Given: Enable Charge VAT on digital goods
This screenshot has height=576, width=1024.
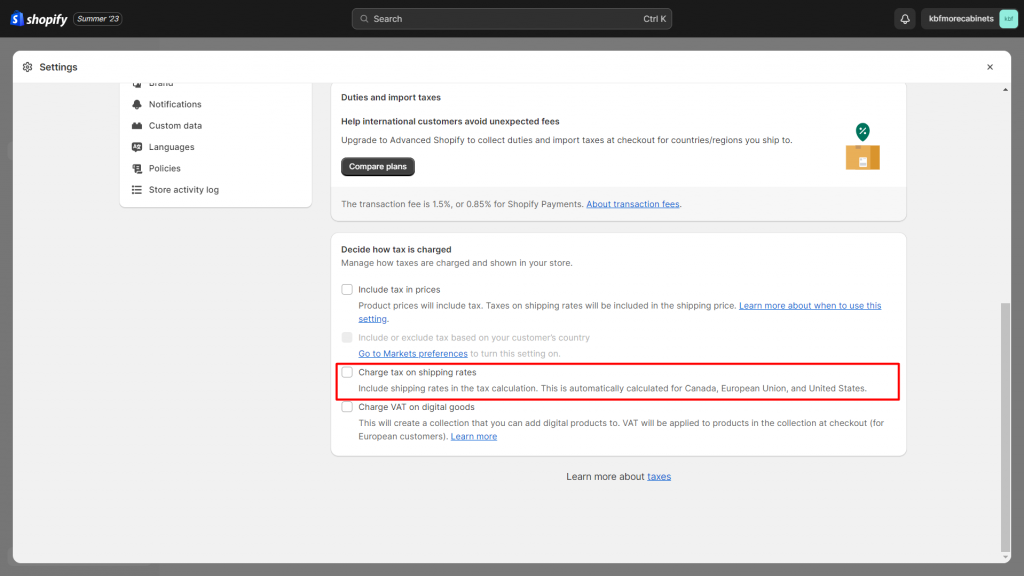Looking at the screenshot, I should pyautogui.click(x=347, y=407).
